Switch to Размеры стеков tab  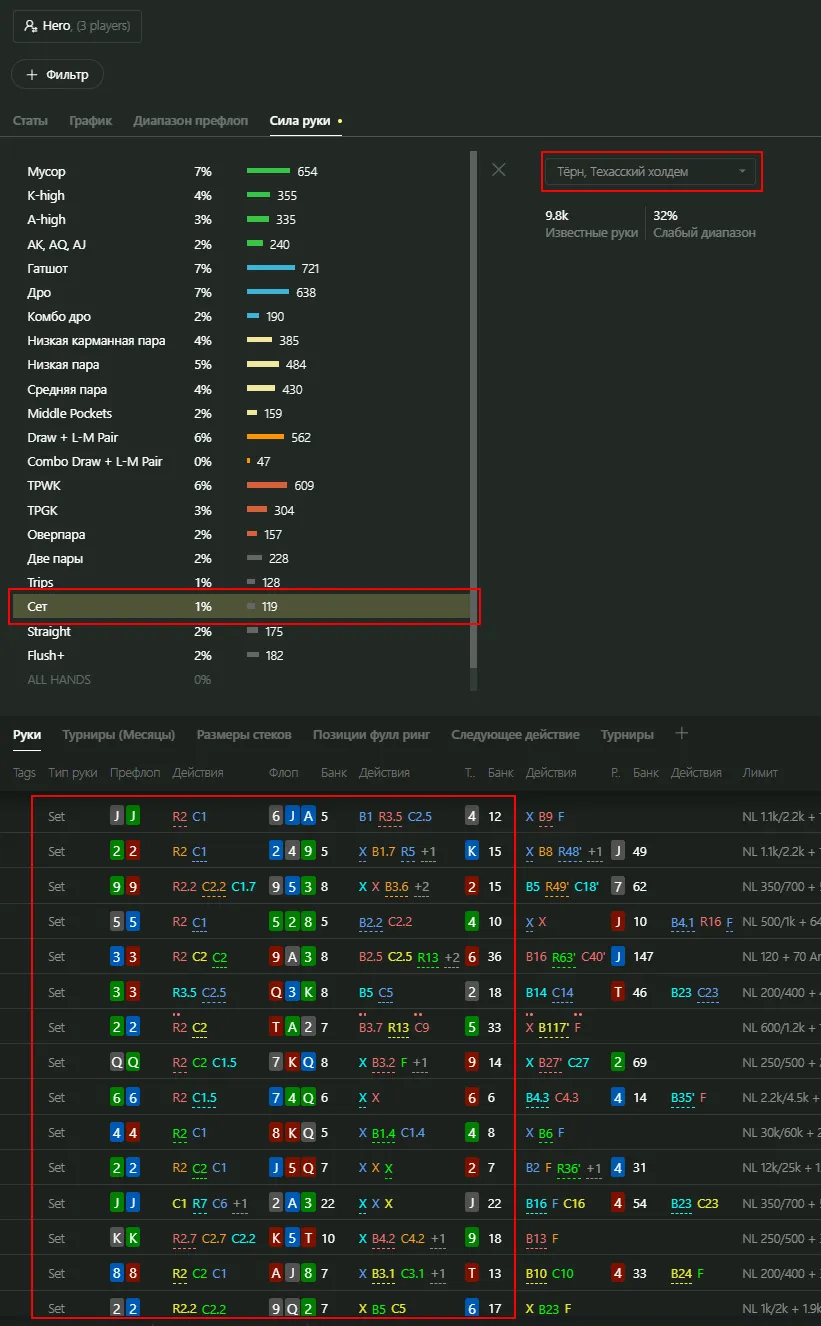[244, 735]
